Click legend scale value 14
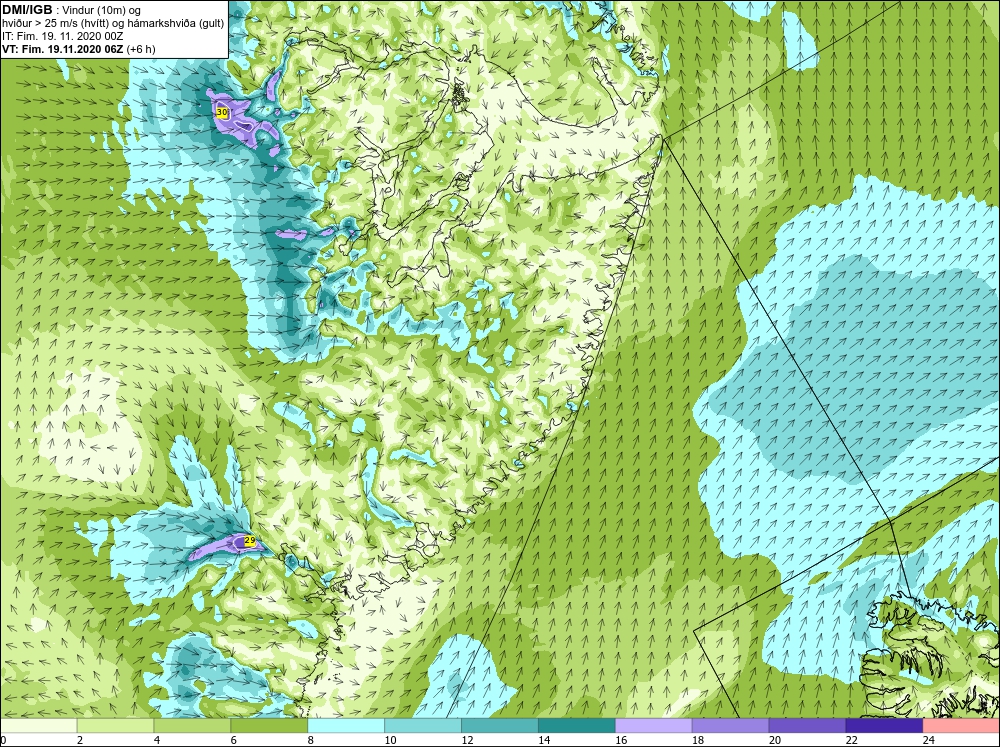 [544, 740]
